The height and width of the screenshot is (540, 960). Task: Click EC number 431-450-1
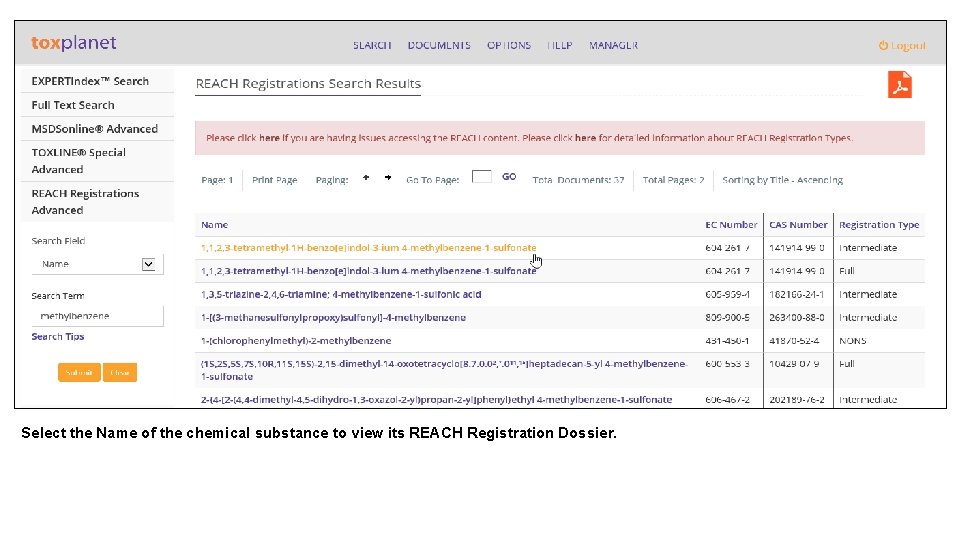(x=727, y=341)
